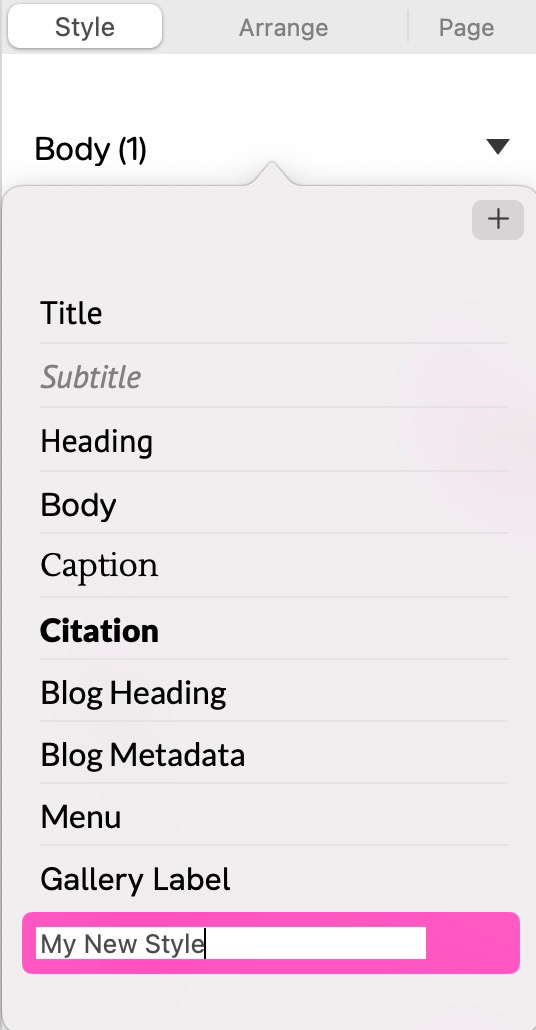Select the Blog Heading style
Screen dimensions: 536x1030
(273, 692)
